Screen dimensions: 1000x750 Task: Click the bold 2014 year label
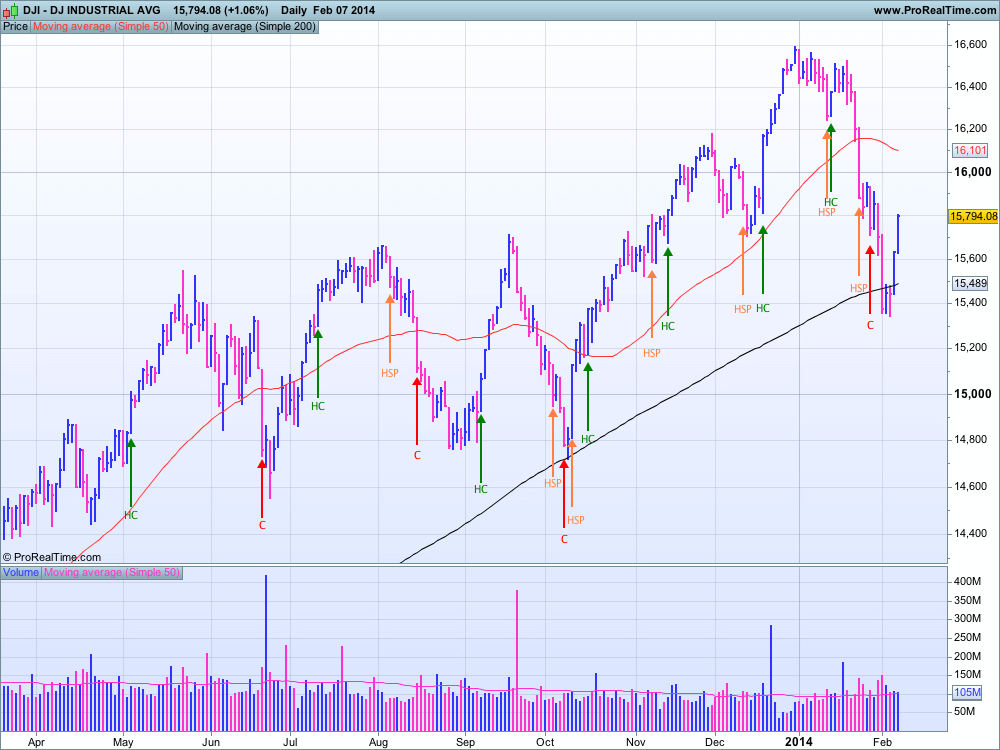tap(799, 742)
